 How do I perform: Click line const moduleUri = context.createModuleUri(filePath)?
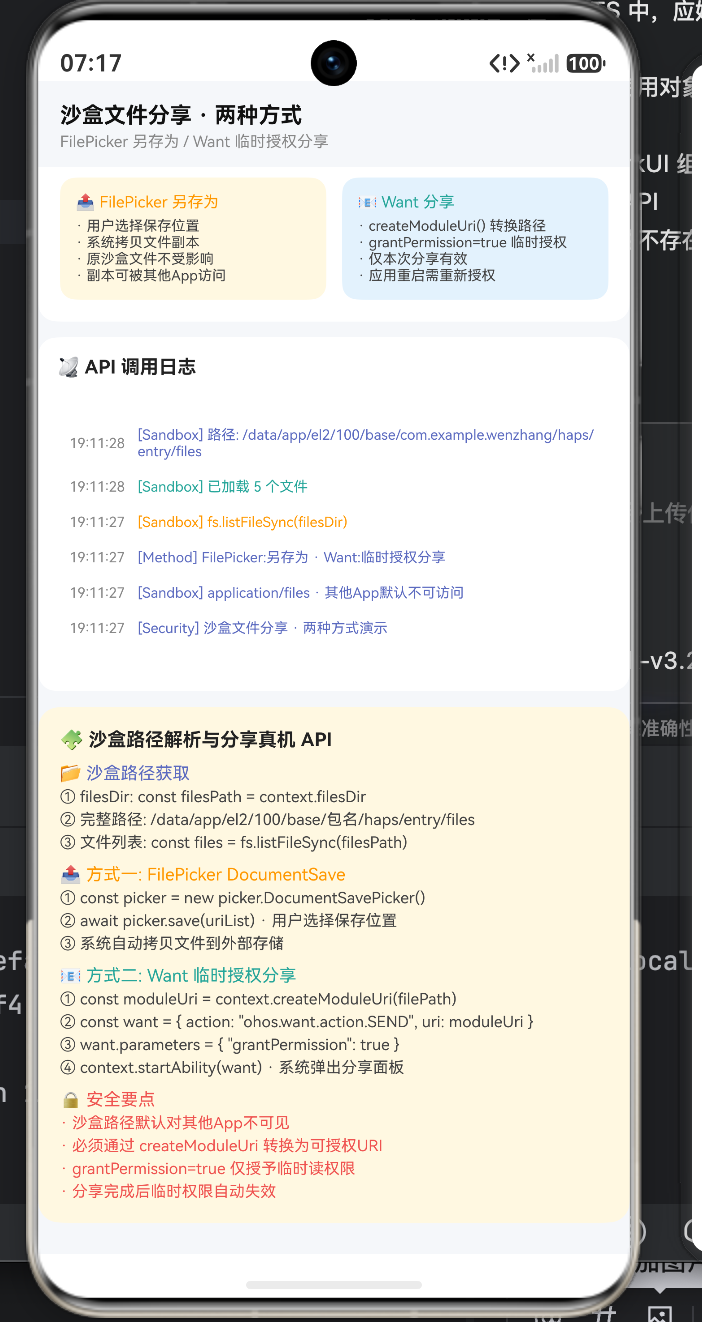pyautogui.click(x=259, y=999)
